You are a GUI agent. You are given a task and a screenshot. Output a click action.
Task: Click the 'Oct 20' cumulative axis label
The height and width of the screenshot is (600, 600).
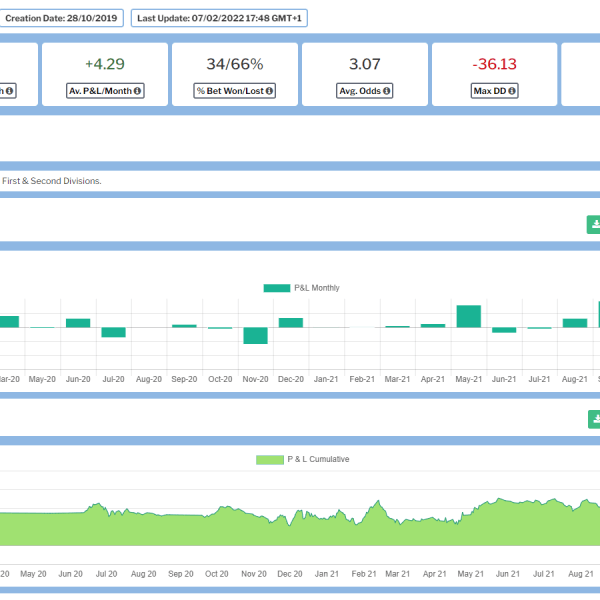(x=217, y=574)
